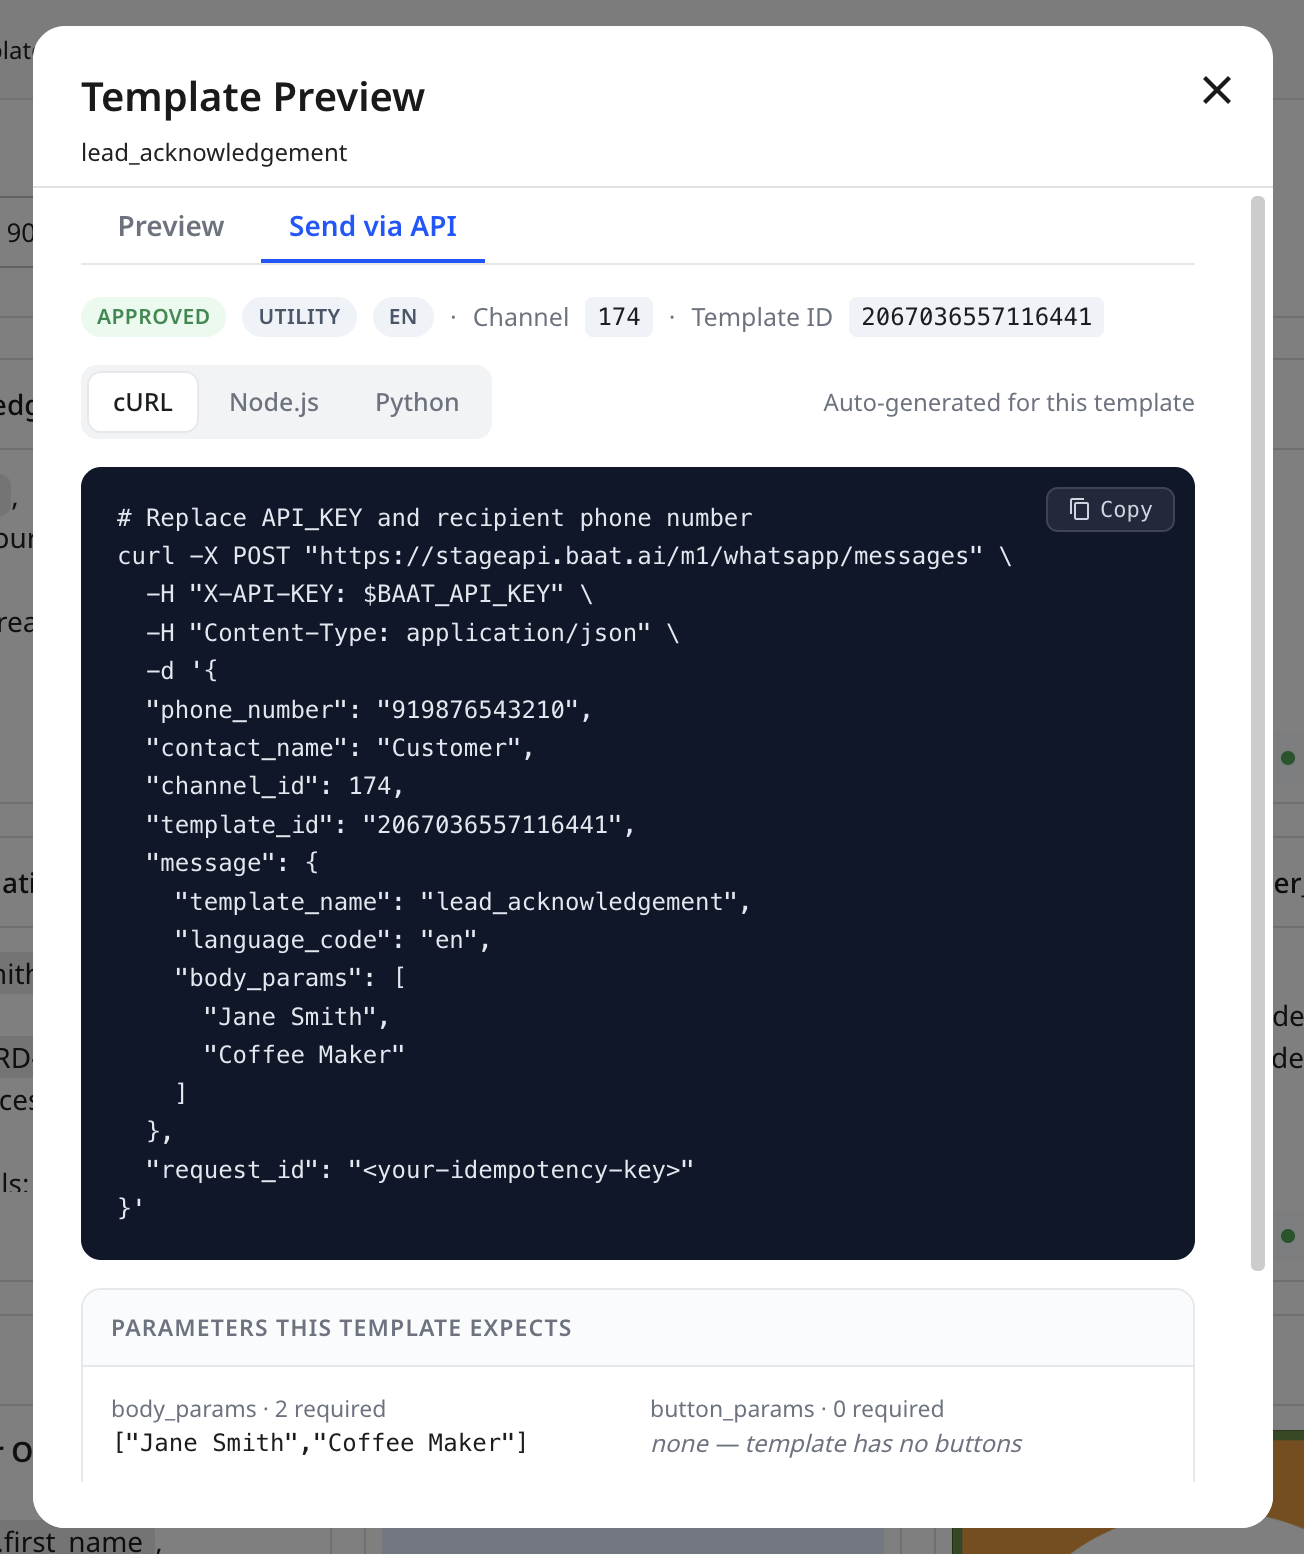The image size is (1304, 1554).
Task: Click "Jane Smith" in body_params code
Action: click(x=296, y=1017)
